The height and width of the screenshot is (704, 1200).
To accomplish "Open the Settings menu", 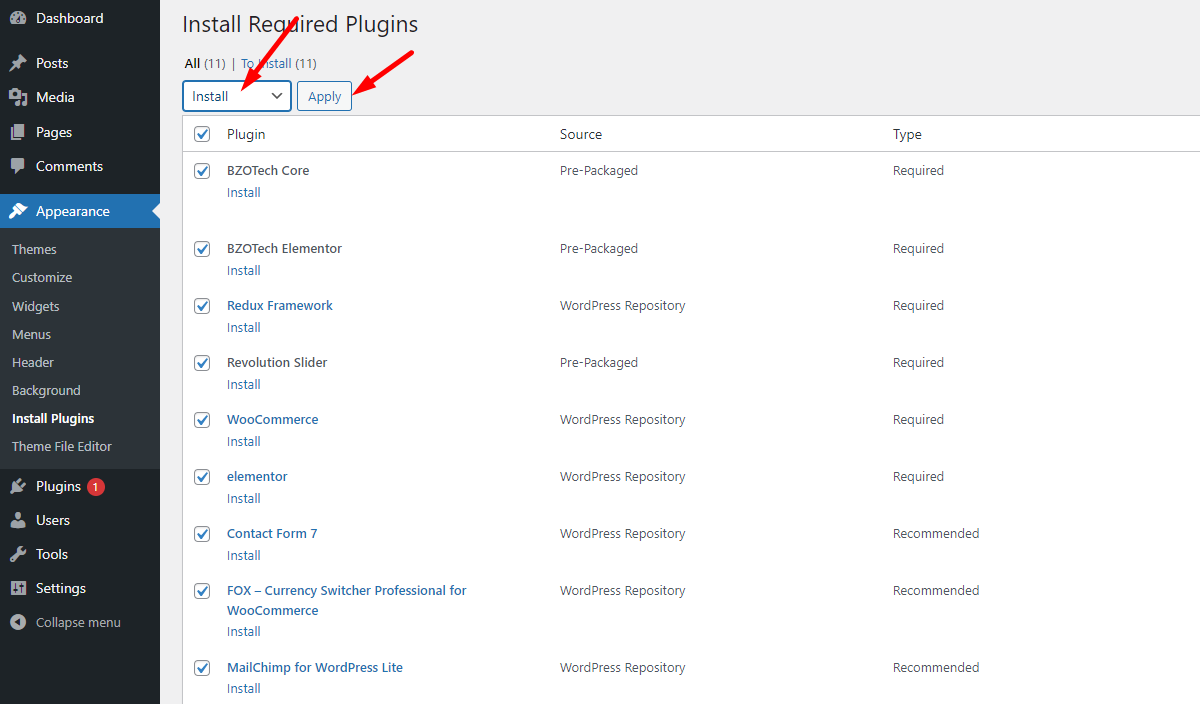I will [x=80, y=588].
